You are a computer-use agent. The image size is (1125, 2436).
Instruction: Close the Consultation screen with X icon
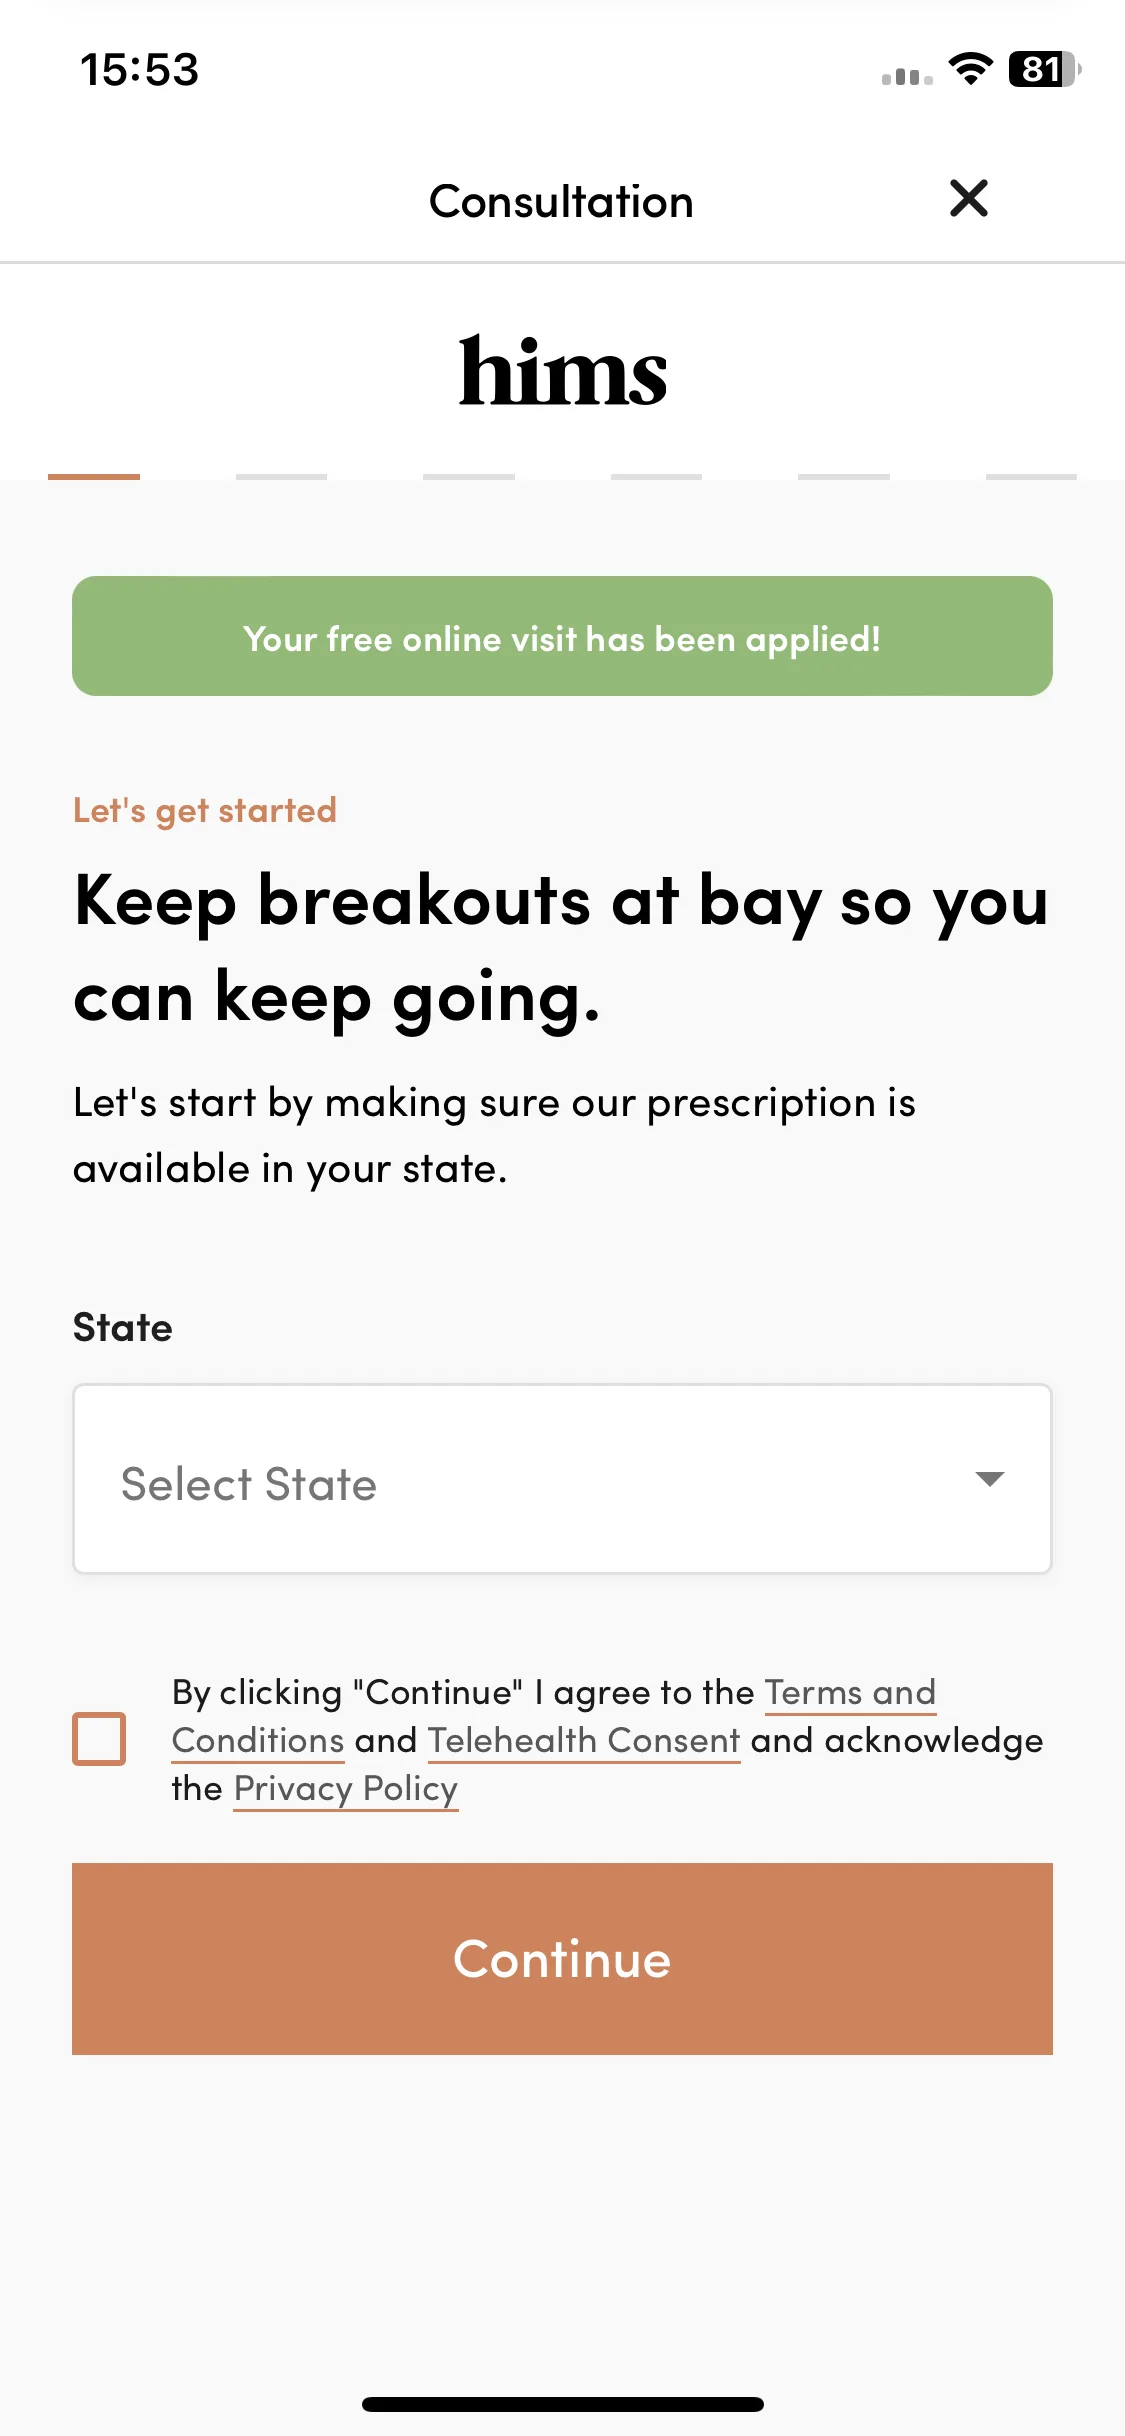click(968, 198)
